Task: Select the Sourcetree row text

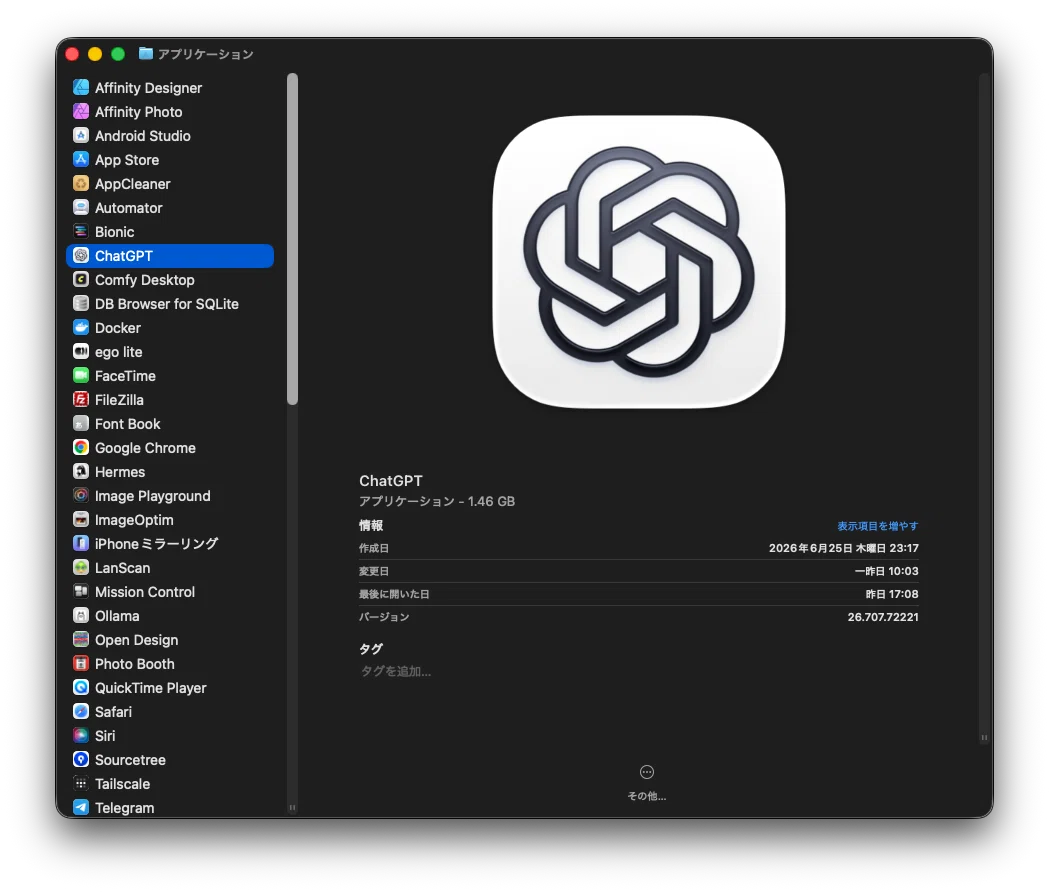Action: tap(130, 760)
